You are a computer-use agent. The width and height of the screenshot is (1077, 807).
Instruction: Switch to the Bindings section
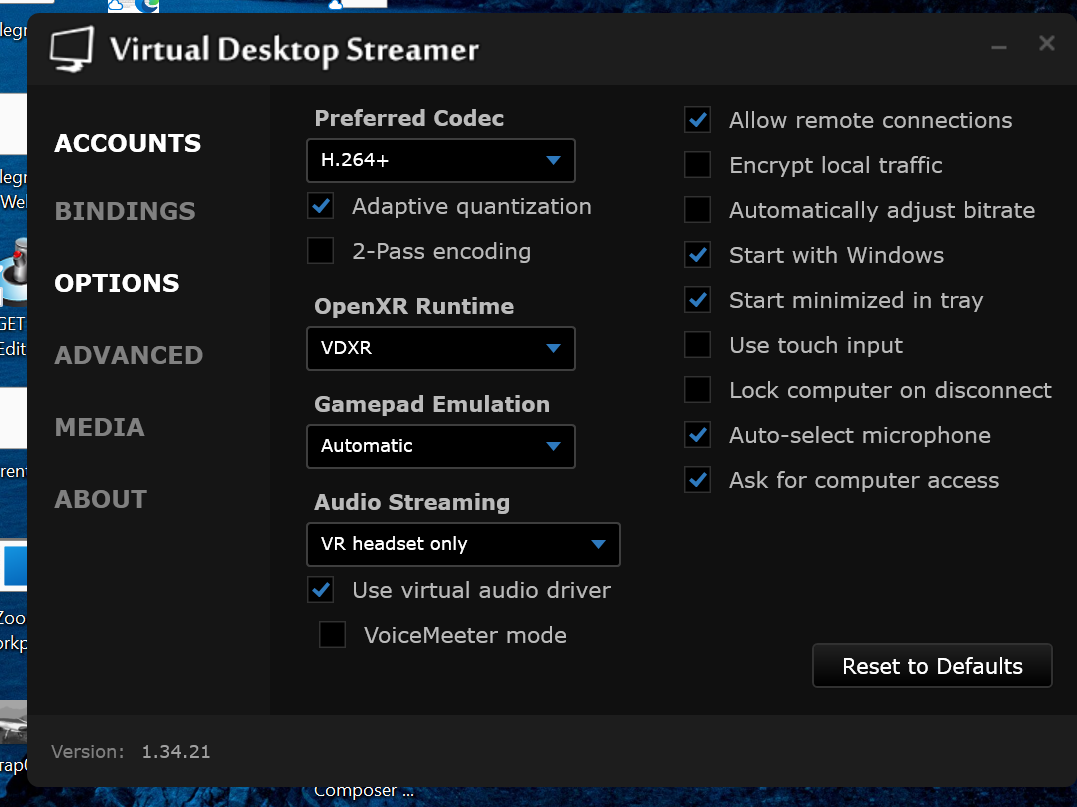coord(125,212)
